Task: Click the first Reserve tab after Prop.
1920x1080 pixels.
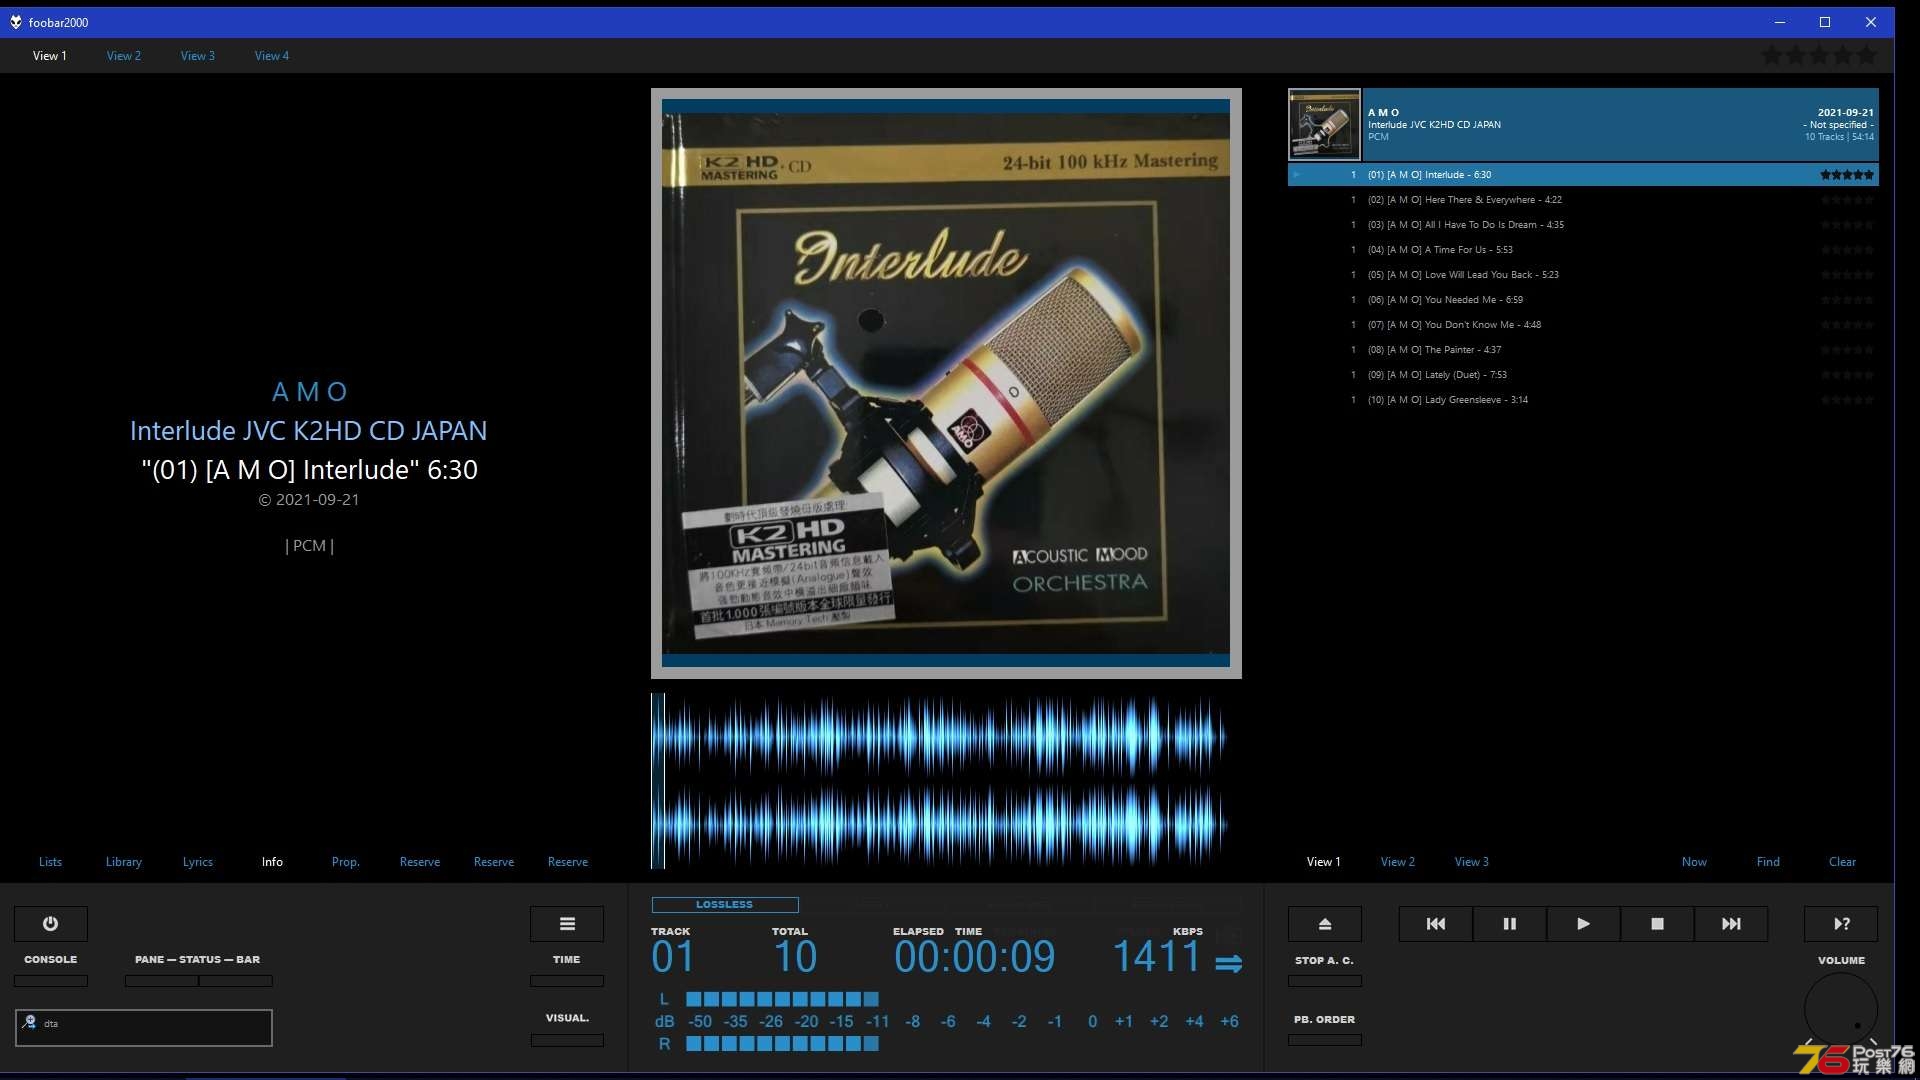Action: pyautogui.click(x=420, y=862)
